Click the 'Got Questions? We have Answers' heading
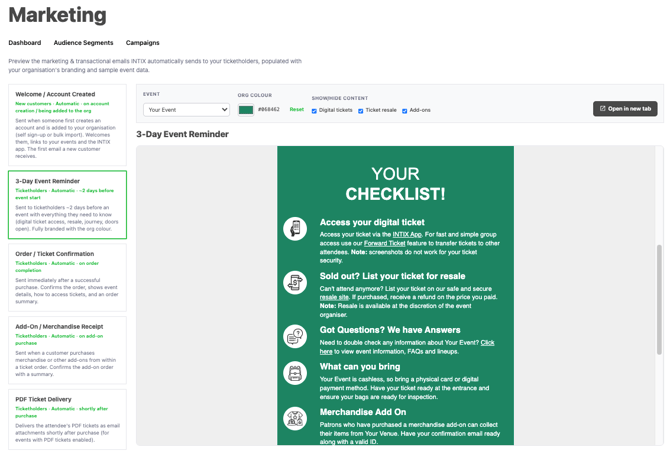Screen dimensions: 670x457 390,330
